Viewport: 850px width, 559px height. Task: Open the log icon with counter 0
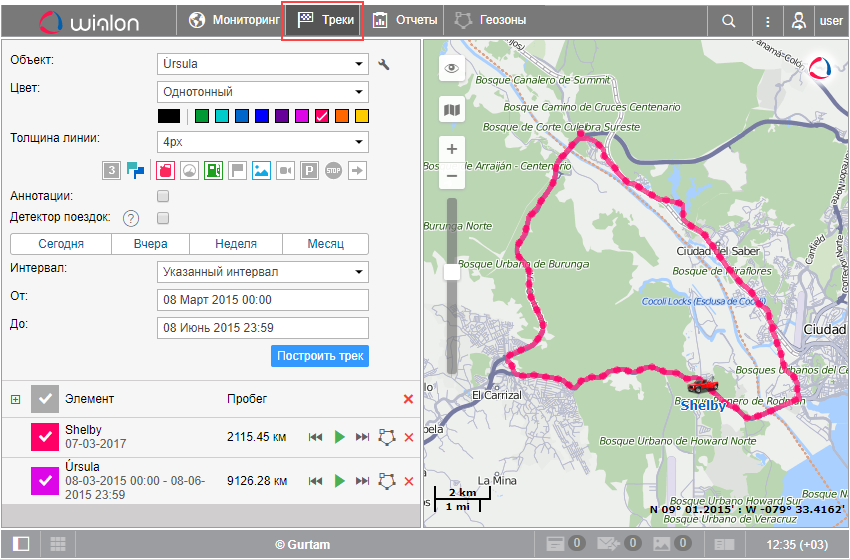(x=565, y=544)
